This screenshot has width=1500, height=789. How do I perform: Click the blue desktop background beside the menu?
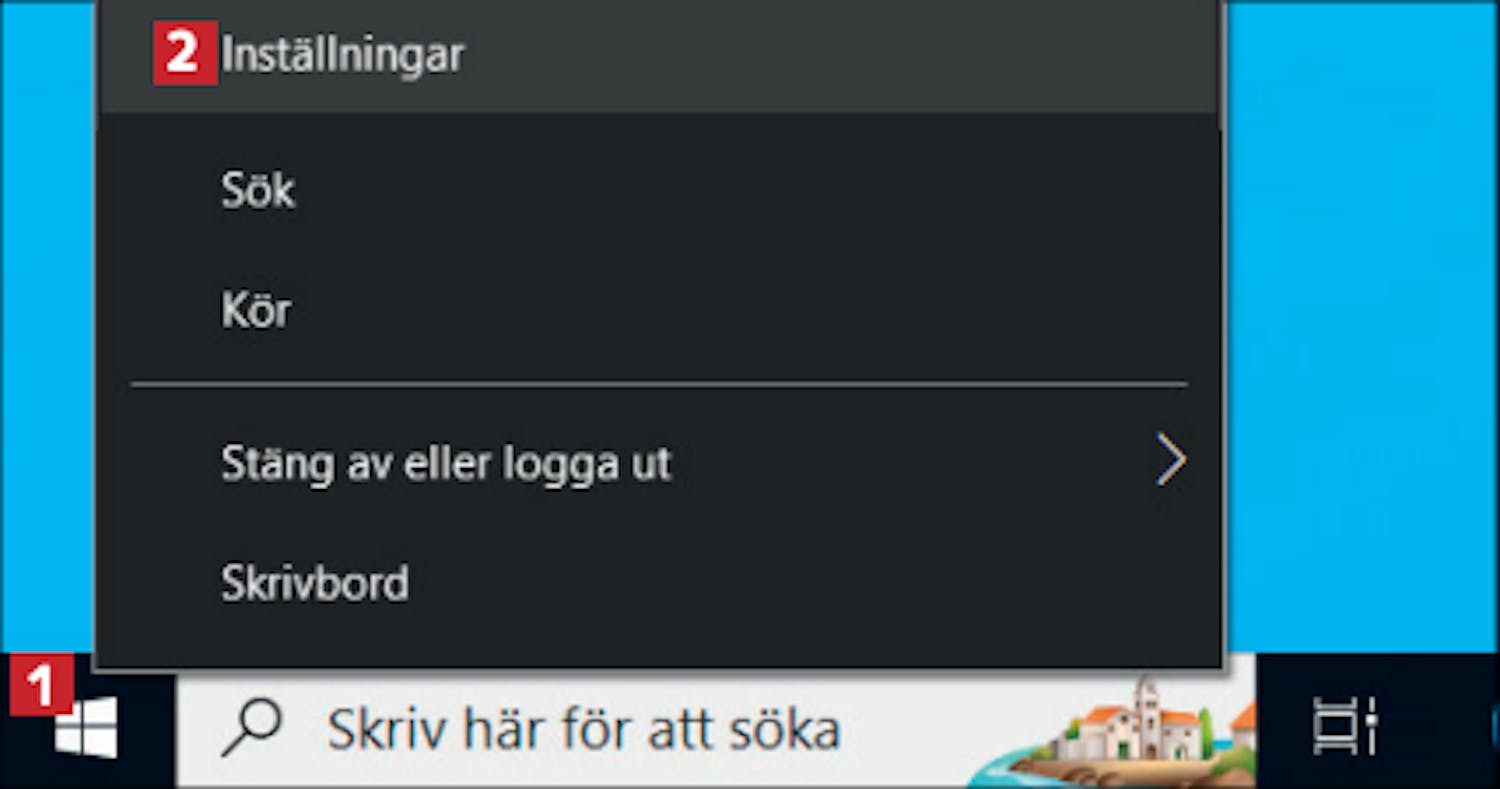pyautogui.click(x=1362, y=330)
